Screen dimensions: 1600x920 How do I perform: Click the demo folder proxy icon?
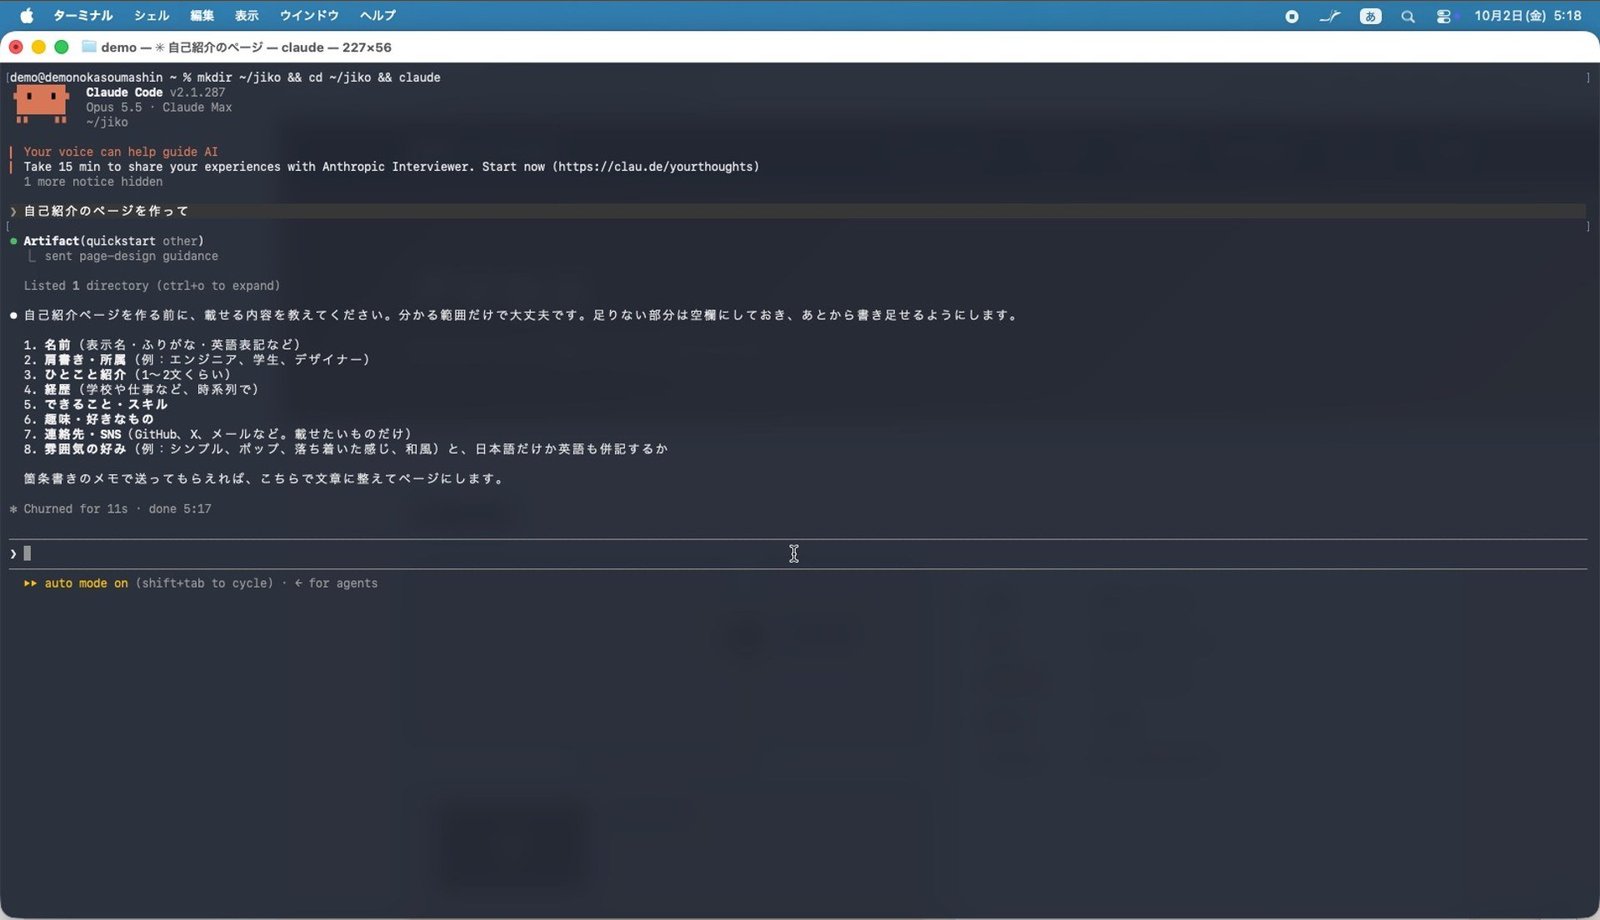(89, 47)
